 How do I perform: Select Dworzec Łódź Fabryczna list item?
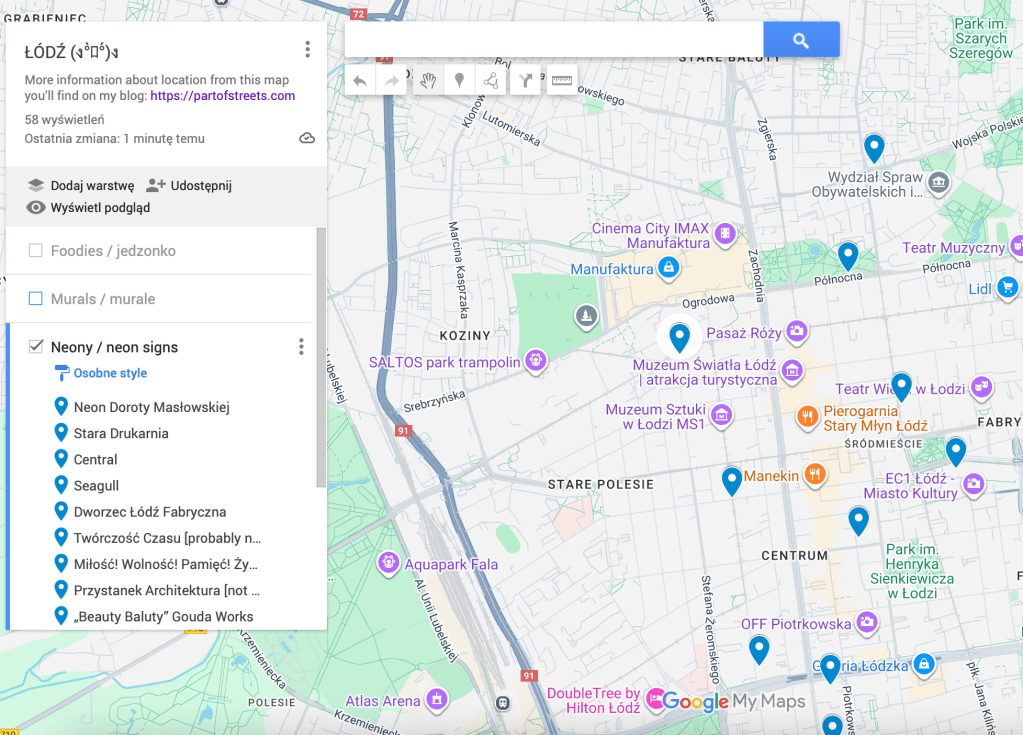(149, 512)
